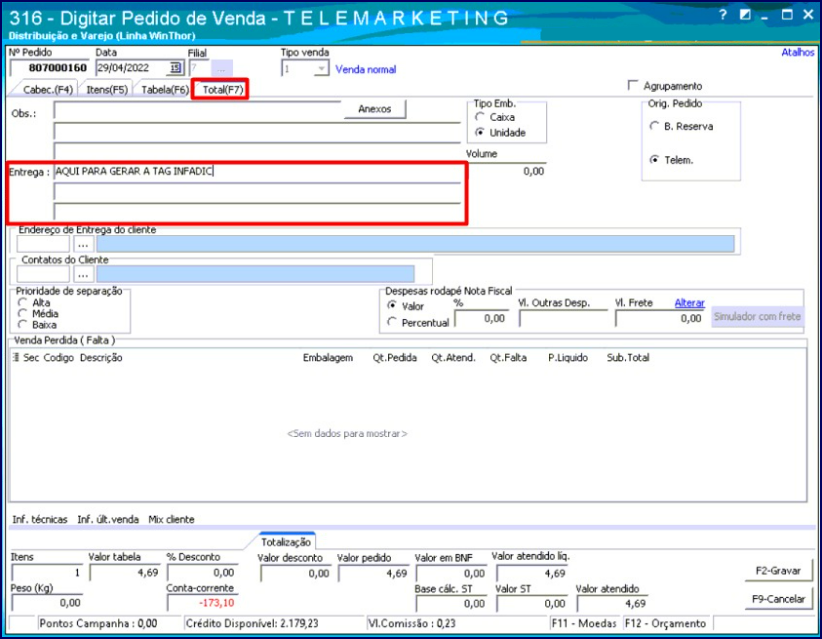
Task: Select Telem. order origin
Action: click(x=654, y=160)
